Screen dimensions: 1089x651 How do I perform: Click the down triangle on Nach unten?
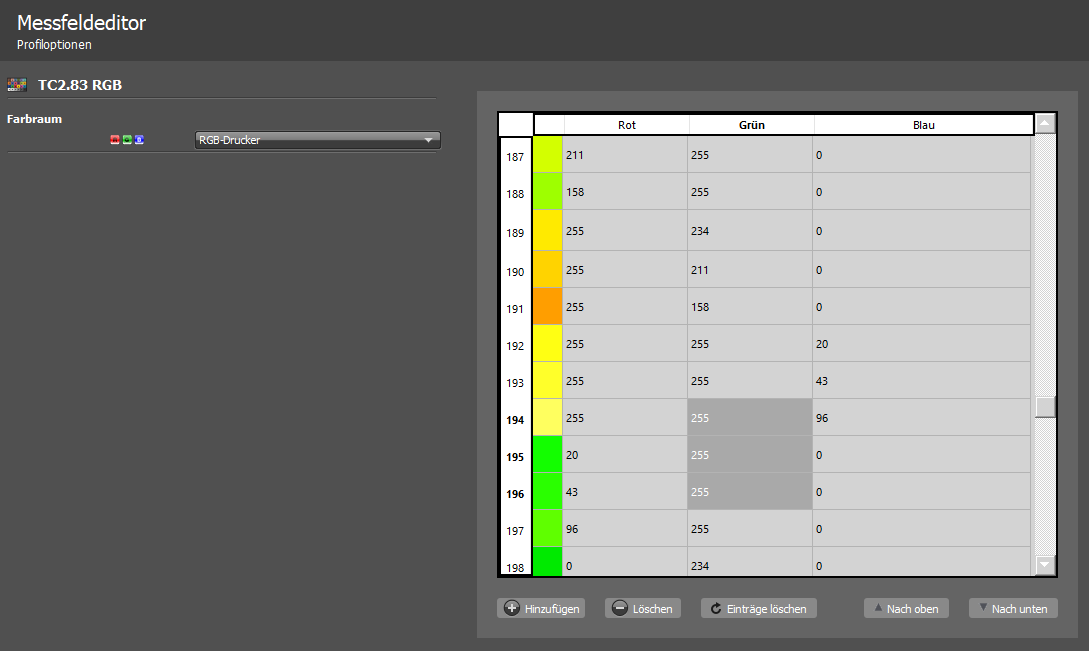tap(983, 608)
